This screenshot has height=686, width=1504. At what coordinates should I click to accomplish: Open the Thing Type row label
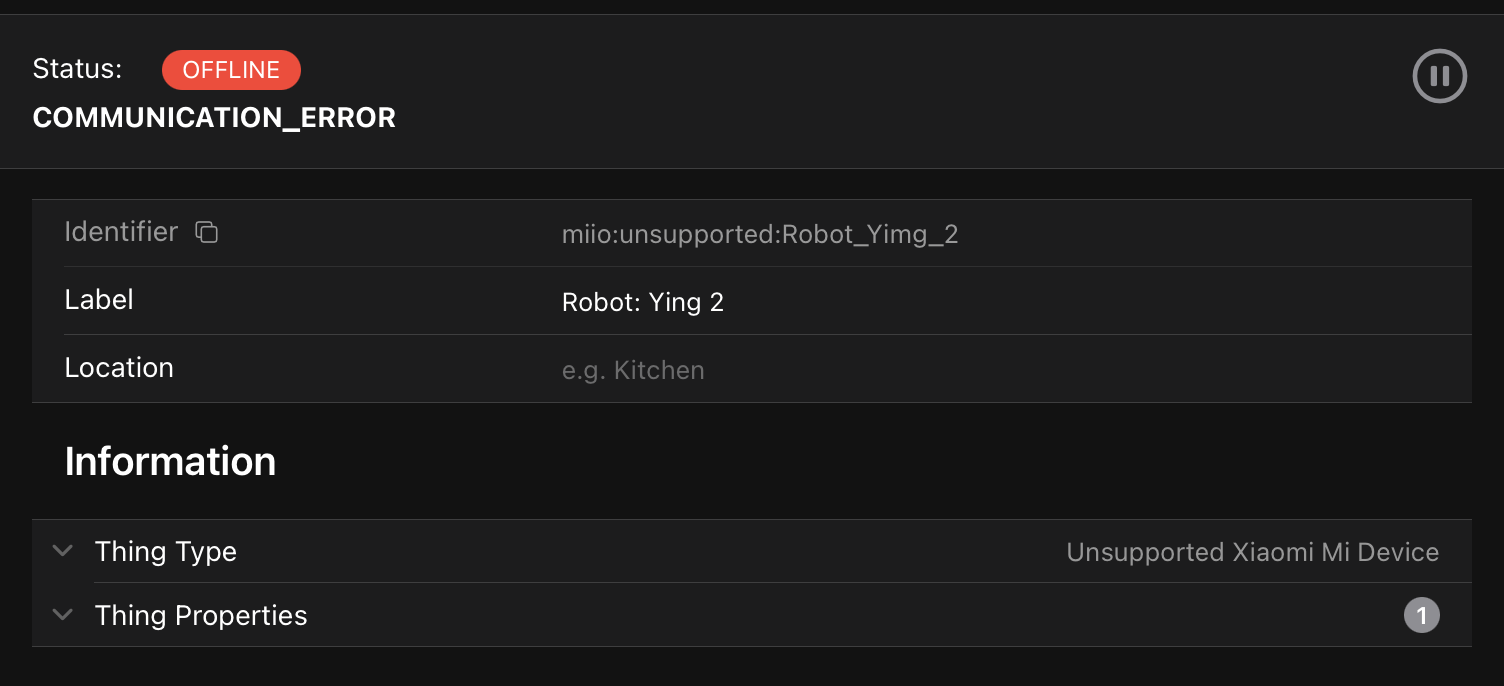(x=165, y=552)
